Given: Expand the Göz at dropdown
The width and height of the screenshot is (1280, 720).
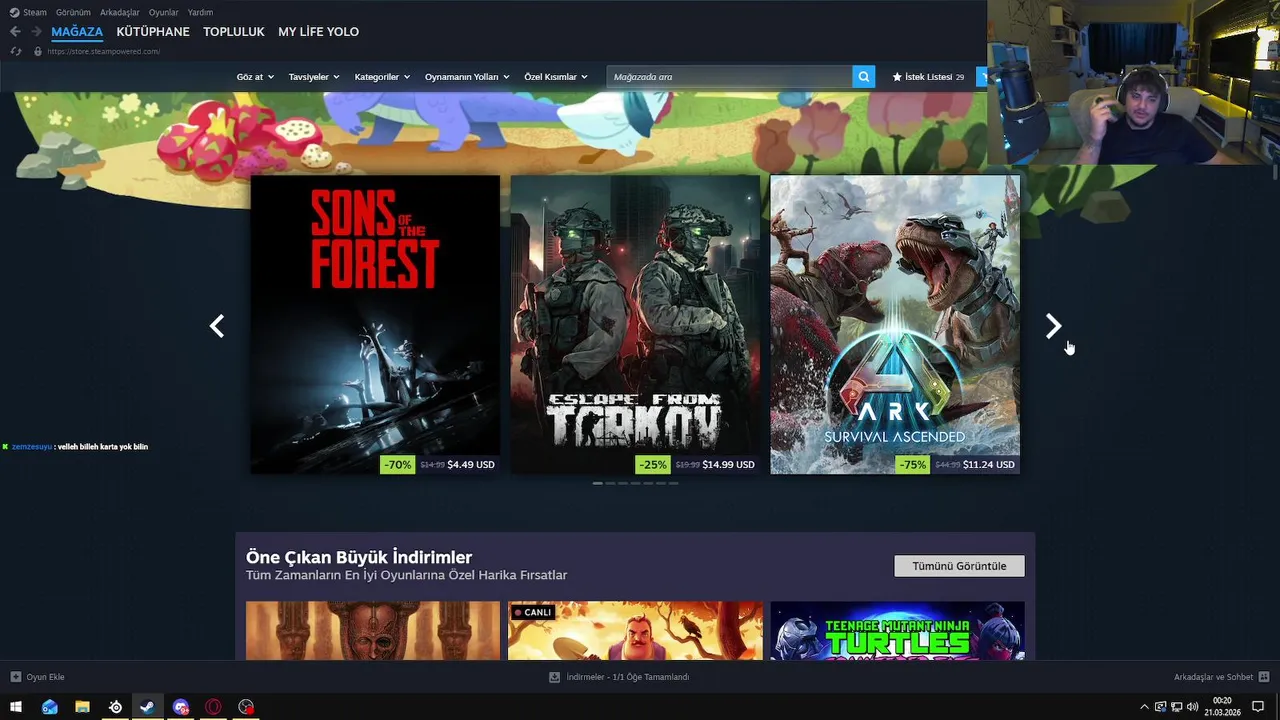Looking at the screenshot, I should 255,77.
